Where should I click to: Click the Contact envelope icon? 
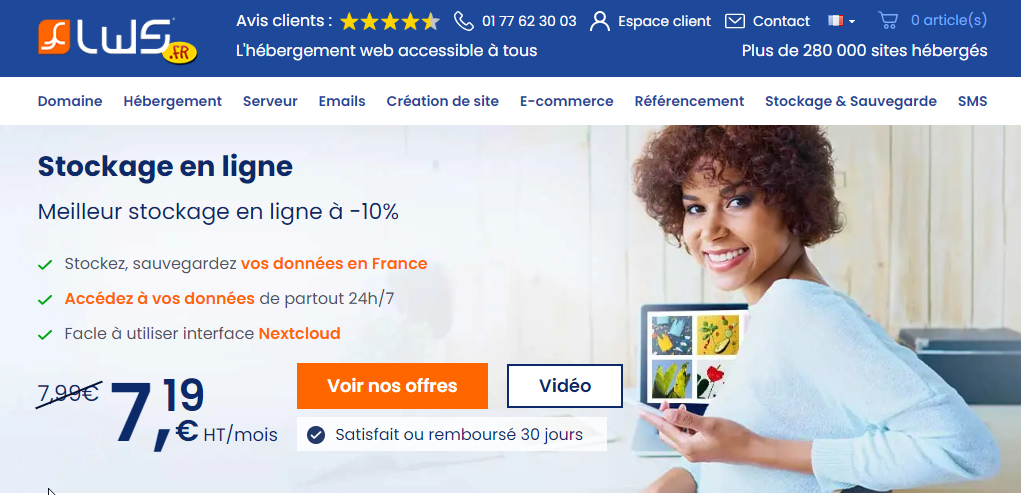coord(734,21)
